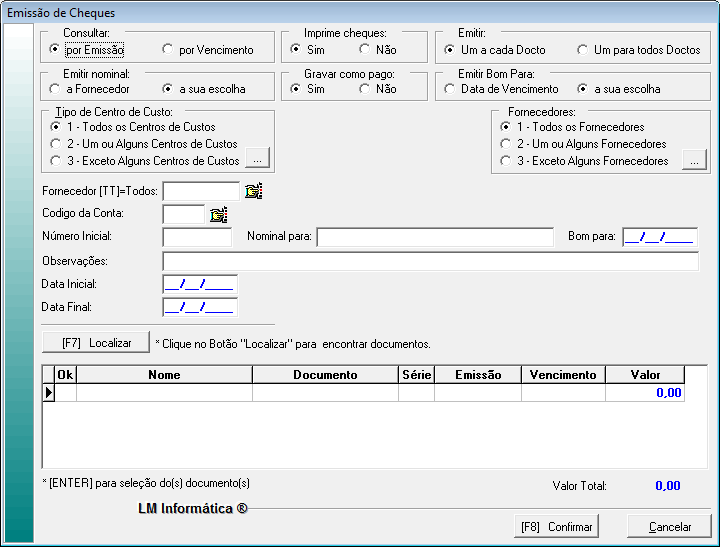Screen dimensions: 720x547
Task: Click the Observações text field
Action: tap(430, 261)
